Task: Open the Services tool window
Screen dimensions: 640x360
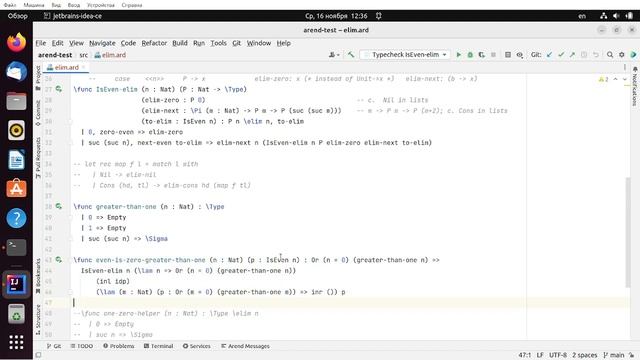Action: click(x=197, y=346)
